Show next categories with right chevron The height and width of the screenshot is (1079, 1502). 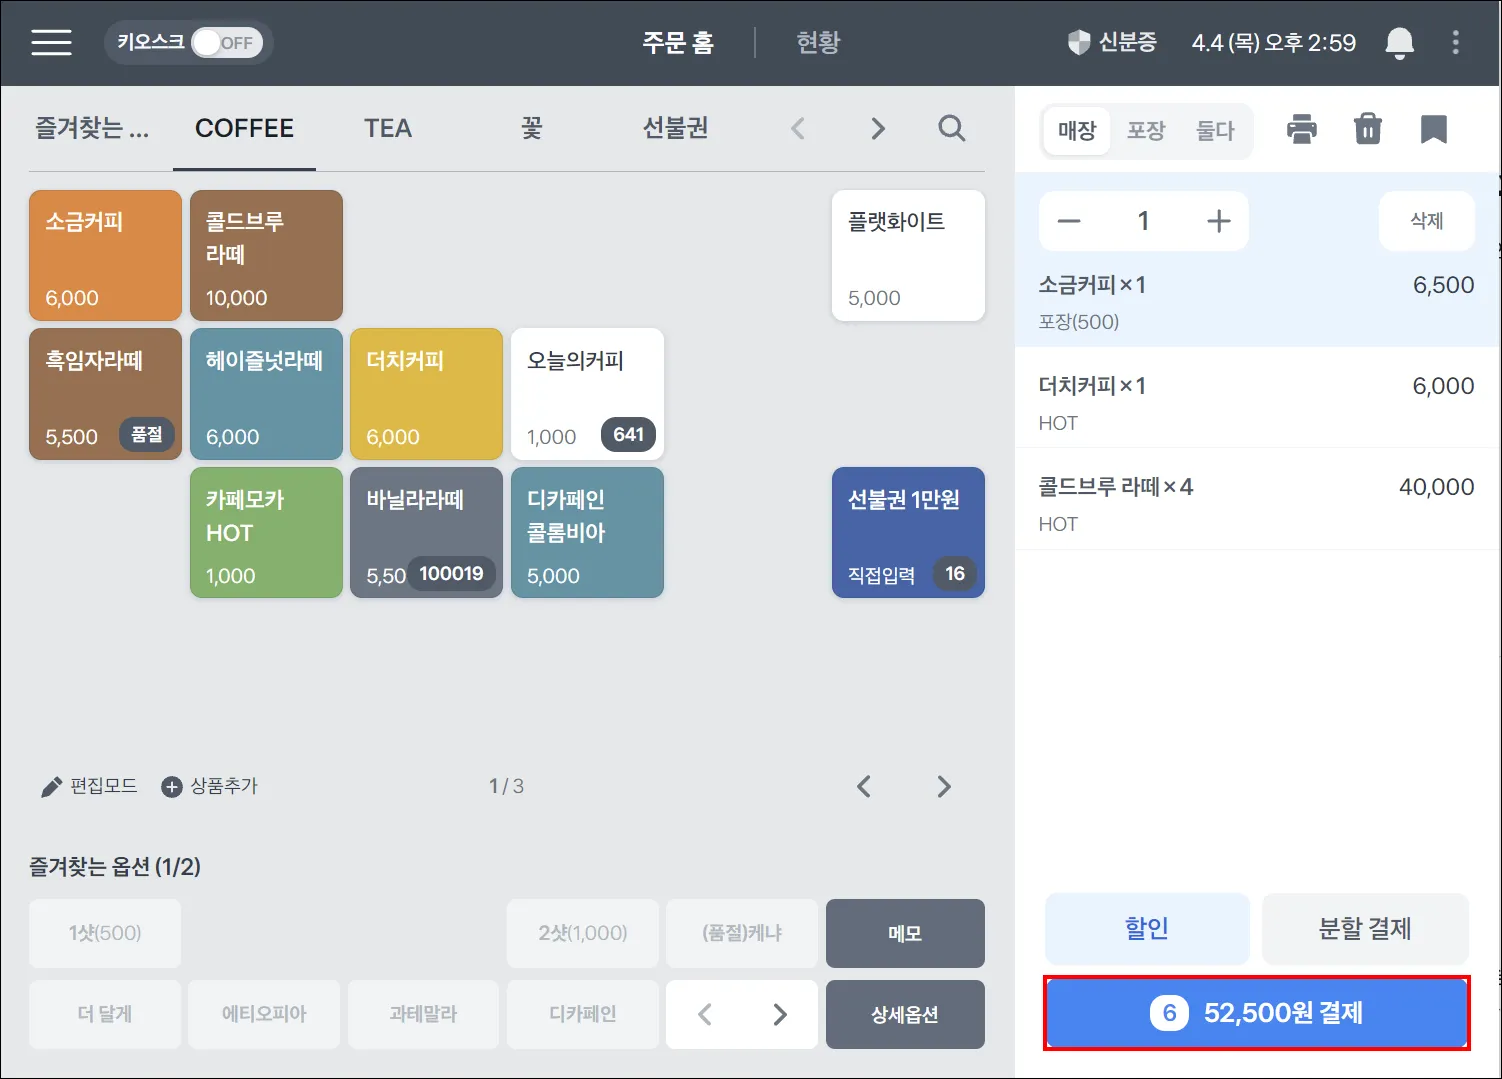pyautogui.click(x=878, y=128)
